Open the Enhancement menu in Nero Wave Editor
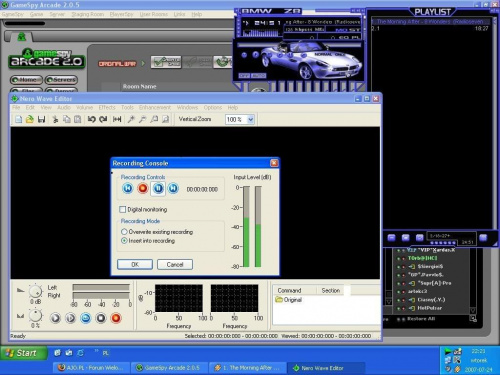This screenshot has width=500, height=375. click(155, 107)
